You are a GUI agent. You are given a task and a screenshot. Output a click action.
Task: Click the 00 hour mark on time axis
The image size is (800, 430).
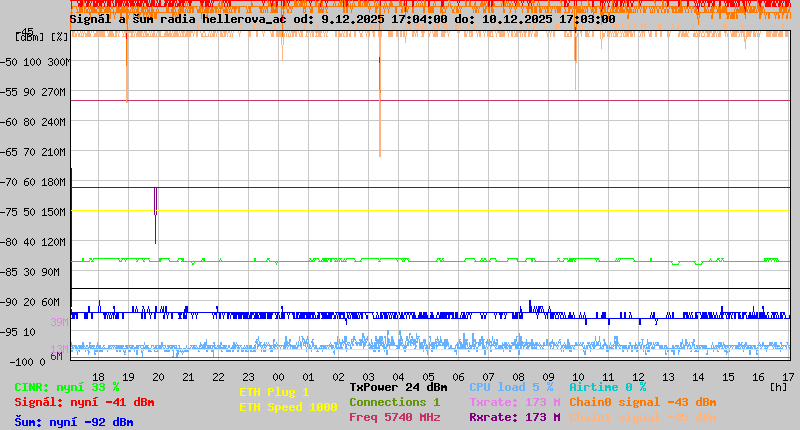[x=278, y=377]
